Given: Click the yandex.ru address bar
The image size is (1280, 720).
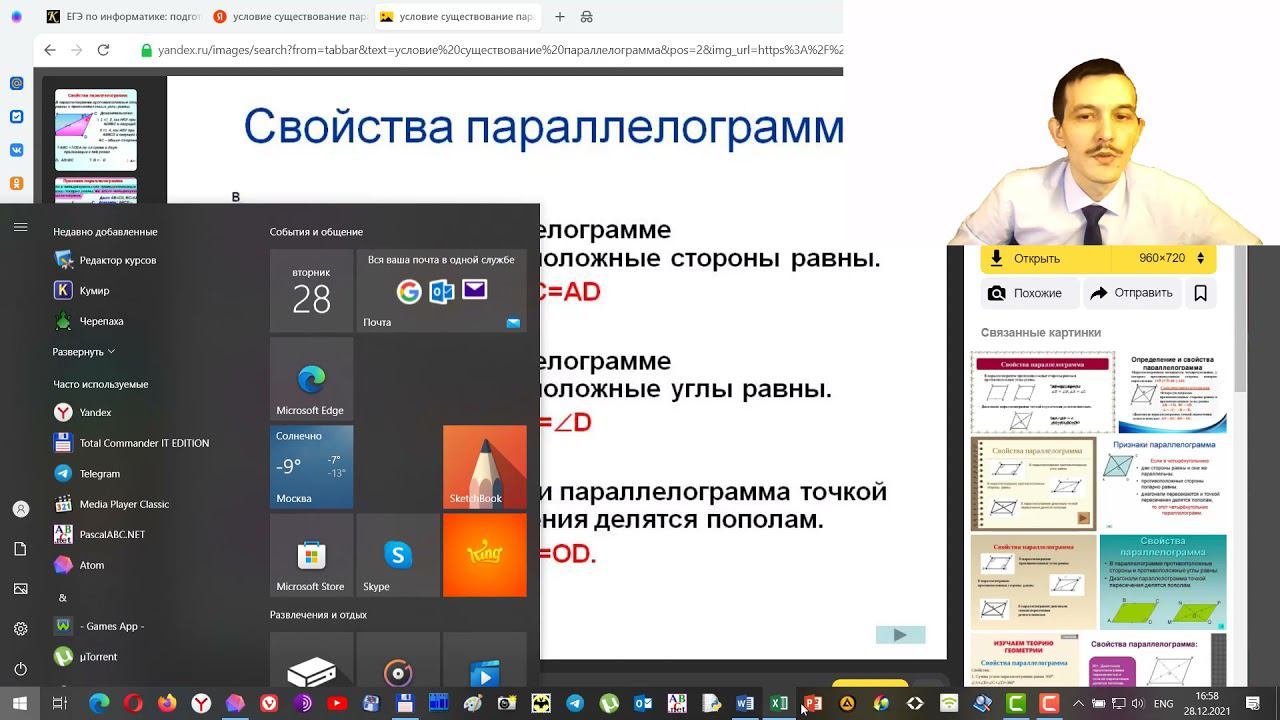Looking at the screenshot, I should [x=490, y=50].
